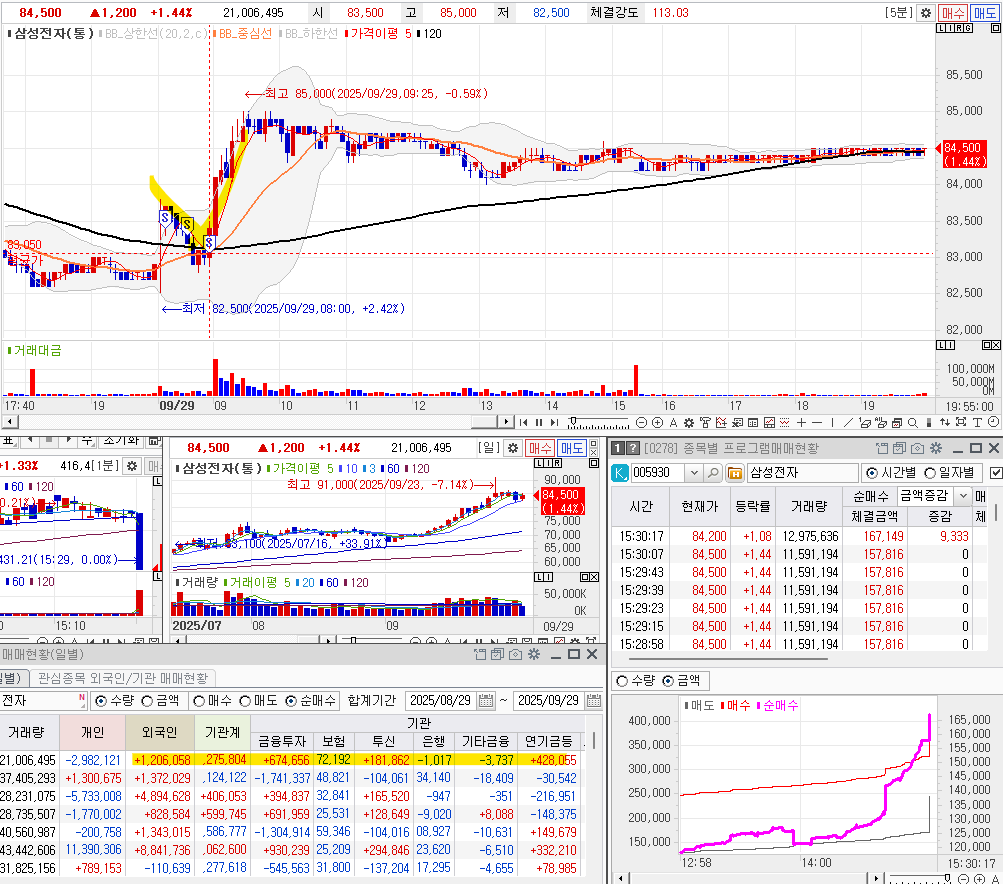The width and height of the screenshot is (1003, 884).
Task: Click the right arrow of main chart scrollbar
Action: click(507, 422)
